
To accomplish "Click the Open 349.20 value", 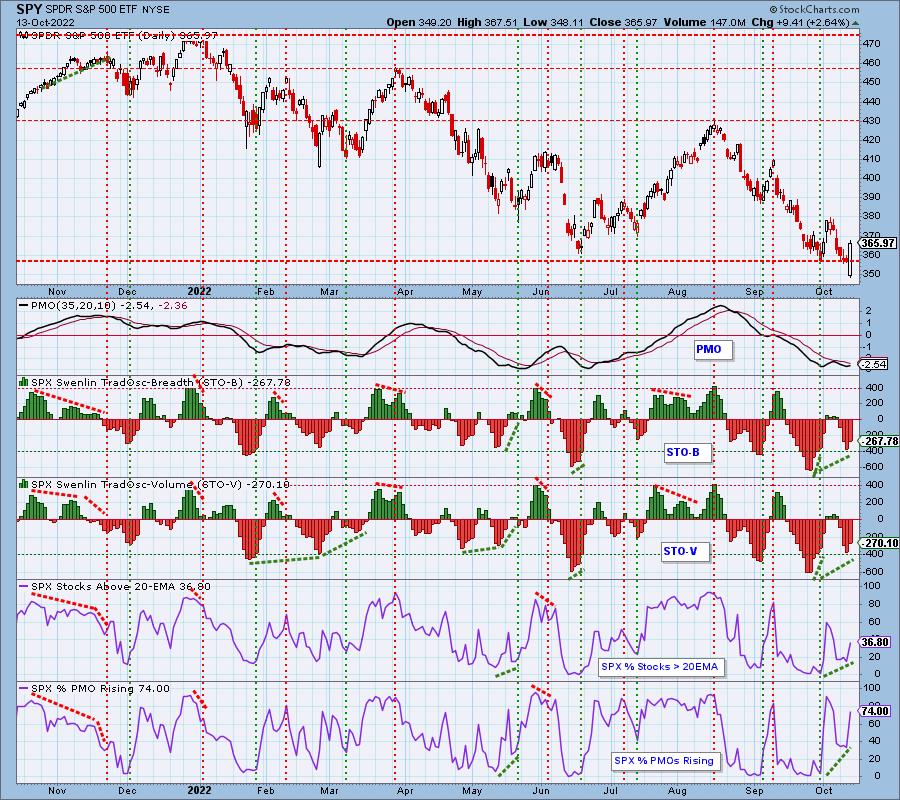I will tap(420, 22).
